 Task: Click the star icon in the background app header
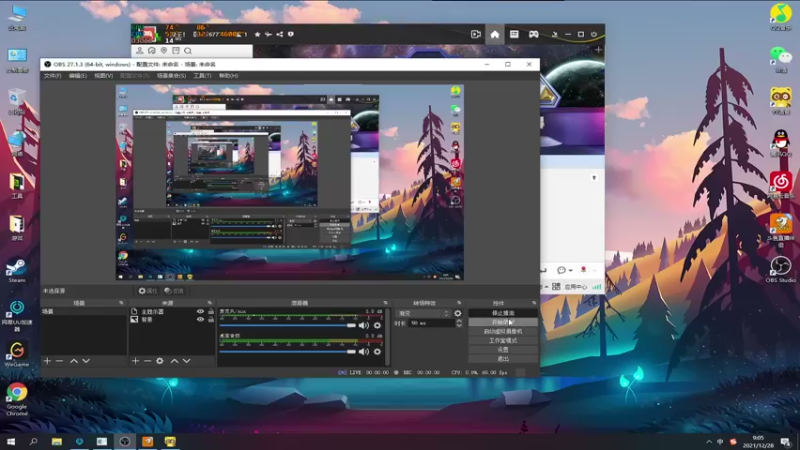pos(257,34)
